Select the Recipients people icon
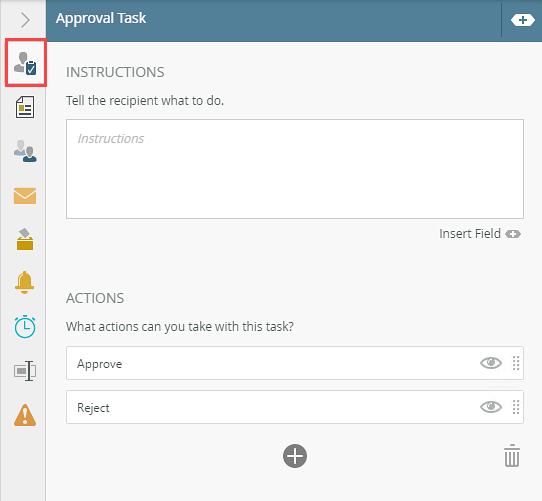This screenshot has height=501, width=542. [25, 151]
